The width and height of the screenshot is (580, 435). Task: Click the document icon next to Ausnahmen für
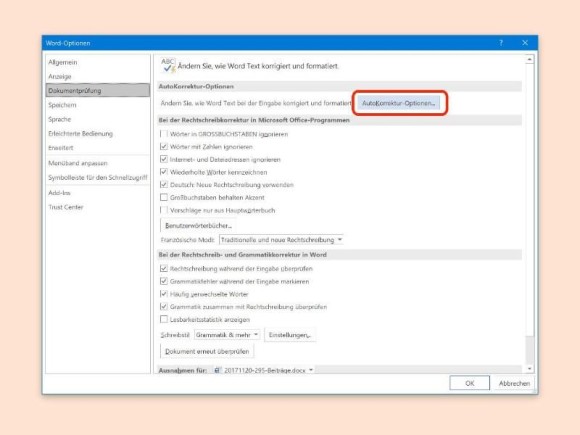pos(217,370)
